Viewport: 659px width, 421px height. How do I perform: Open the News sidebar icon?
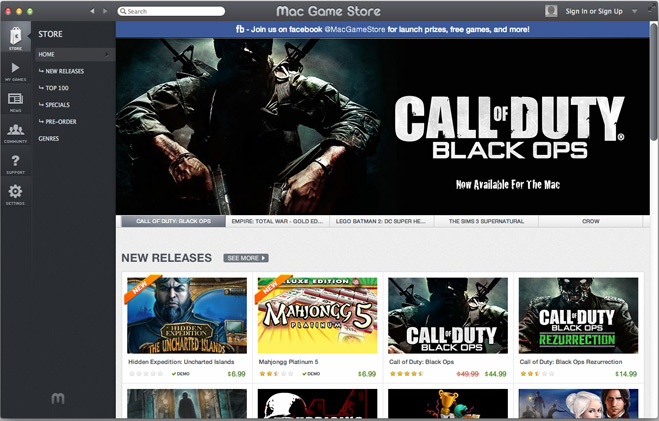click(x=16, y=102)
